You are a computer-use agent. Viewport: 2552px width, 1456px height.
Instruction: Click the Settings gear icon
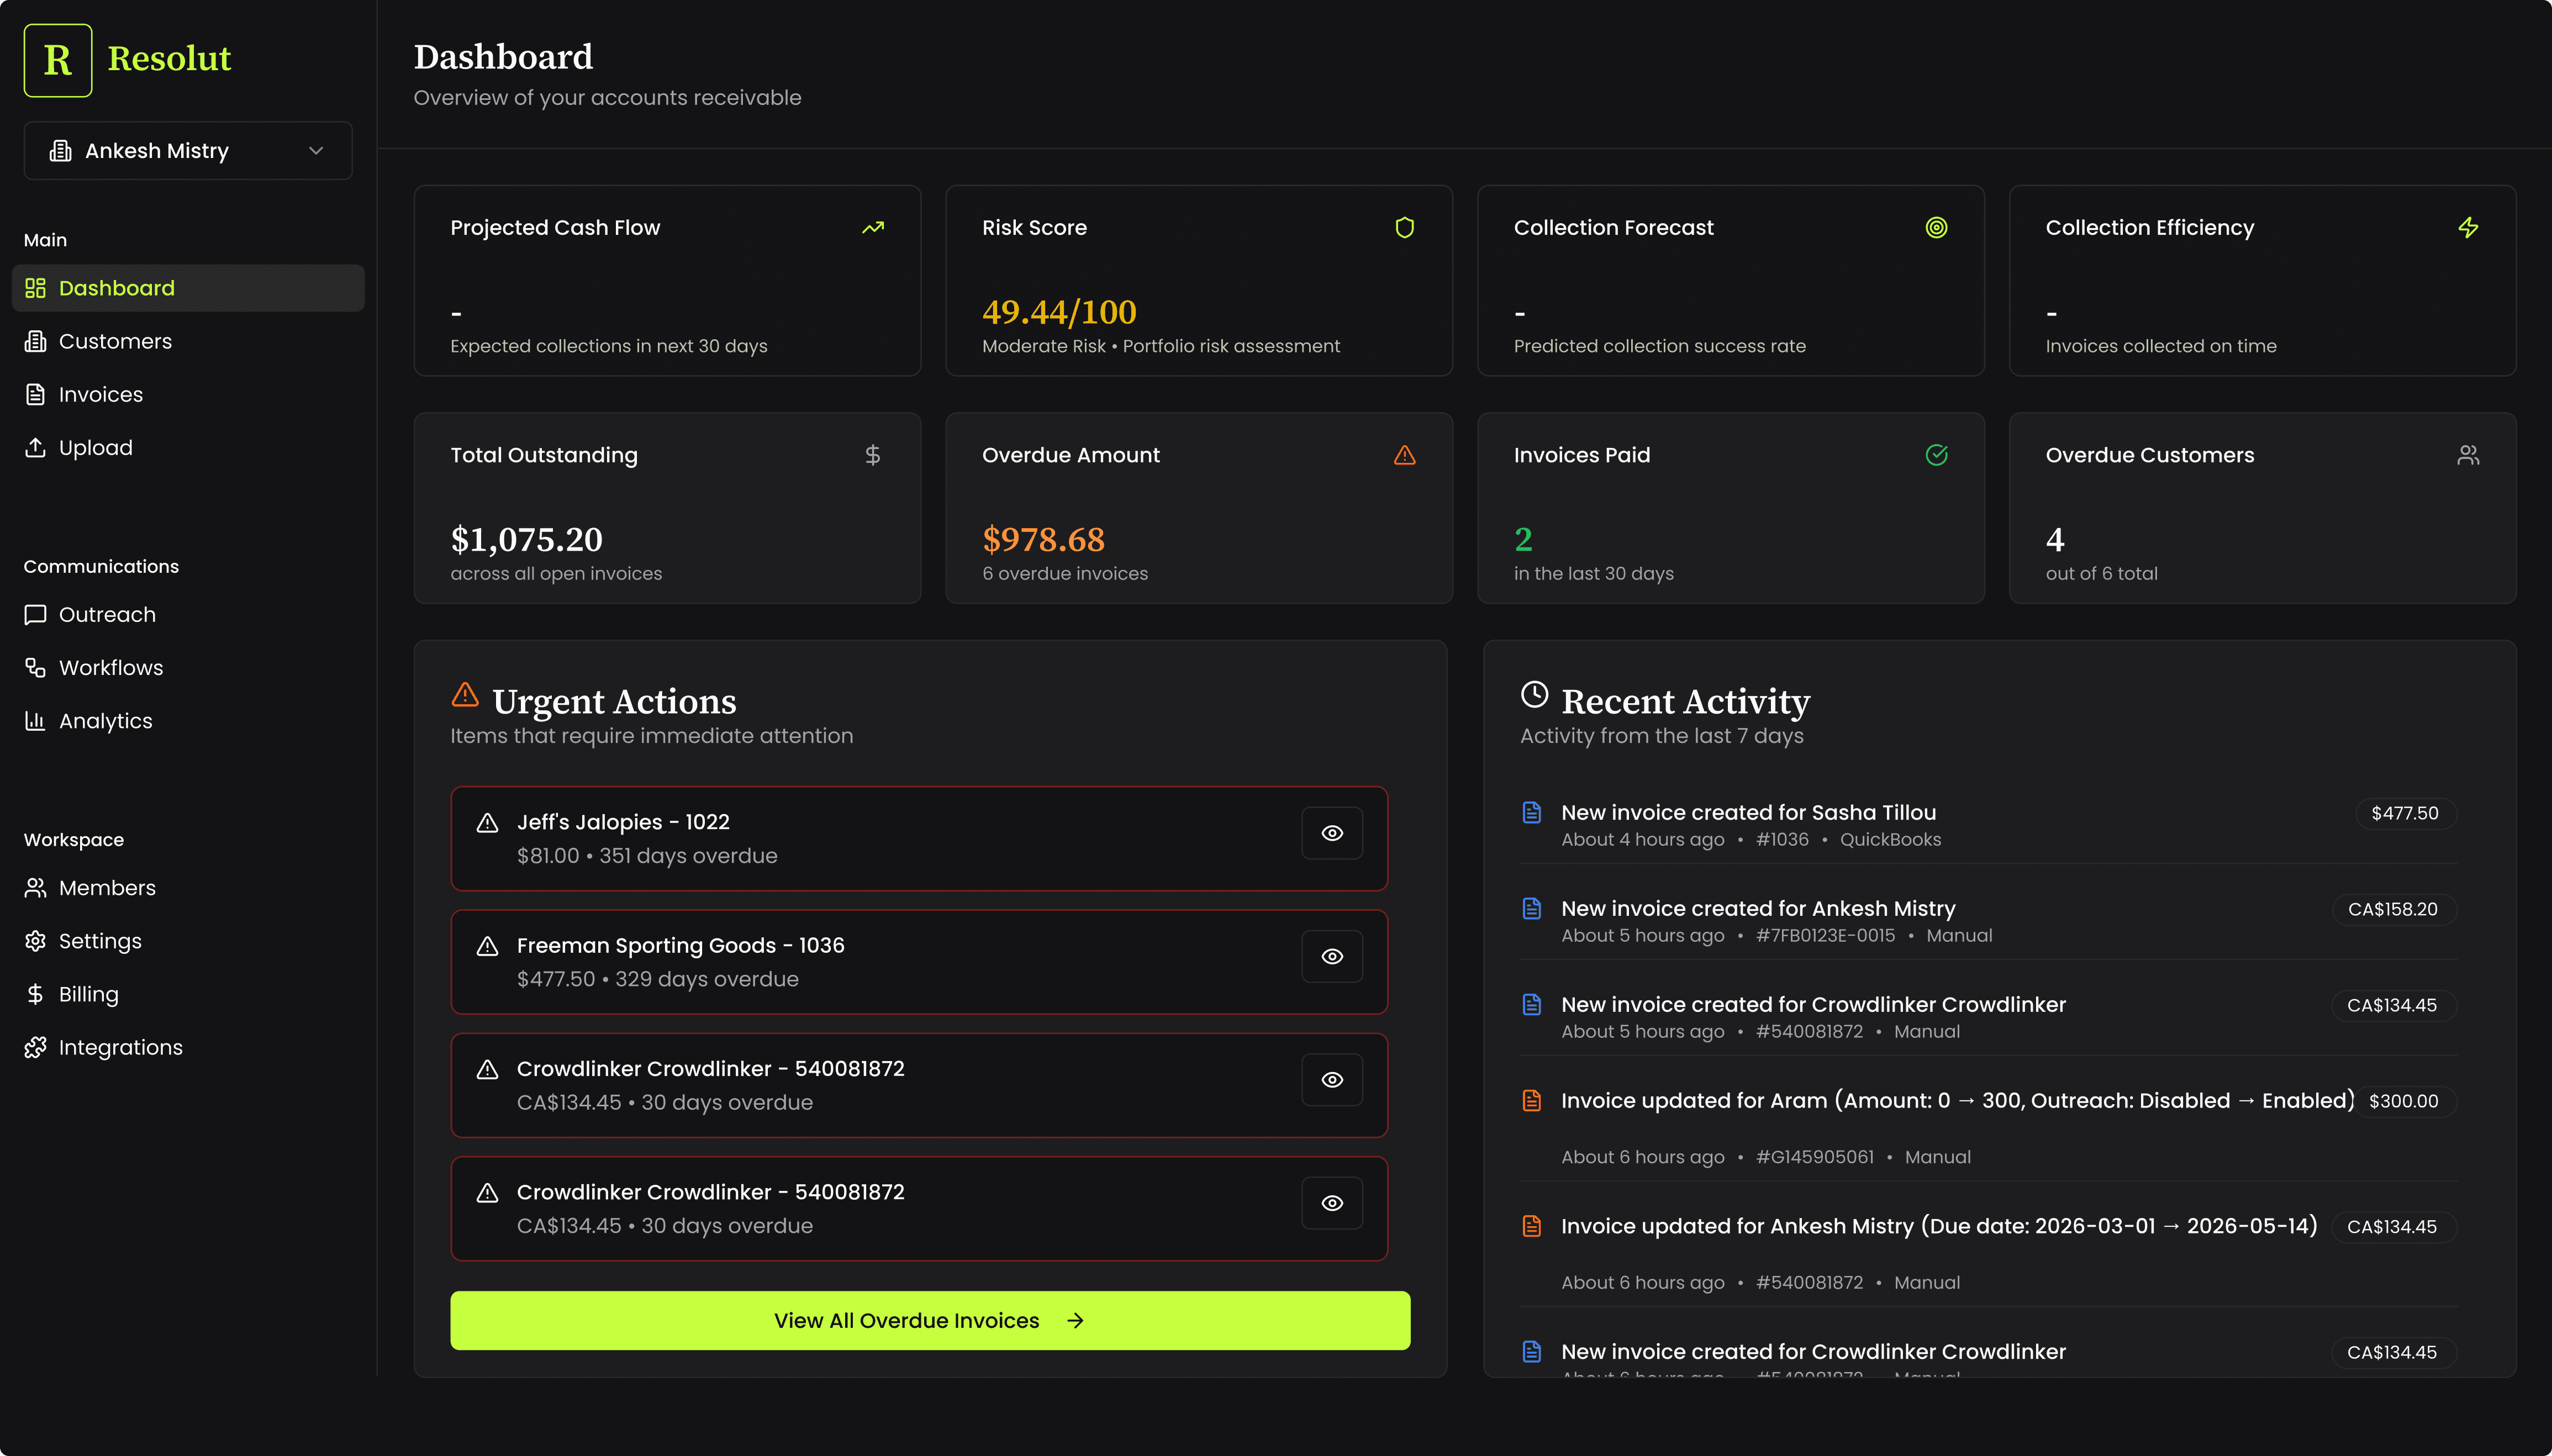coord(36,940)
